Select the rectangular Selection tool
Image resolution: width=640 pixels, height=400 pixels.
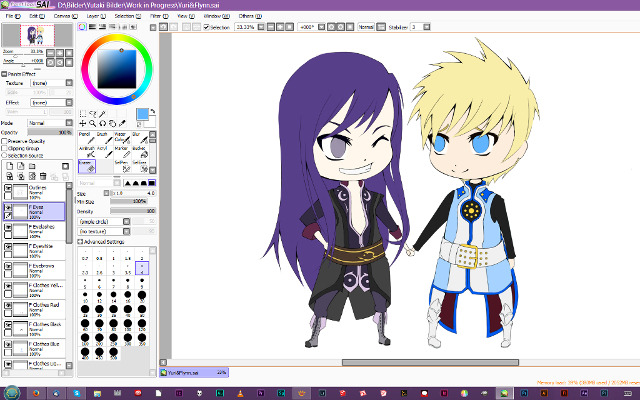pyautogui.click(x=82, y=113)
